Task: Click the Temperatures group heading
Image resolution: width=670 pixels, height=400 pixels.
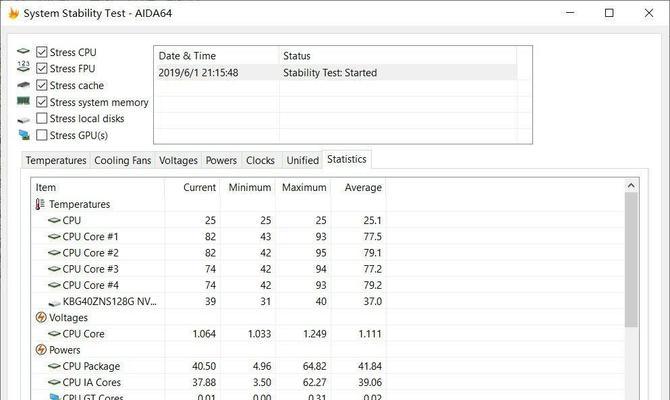Action: coord(79,204)
